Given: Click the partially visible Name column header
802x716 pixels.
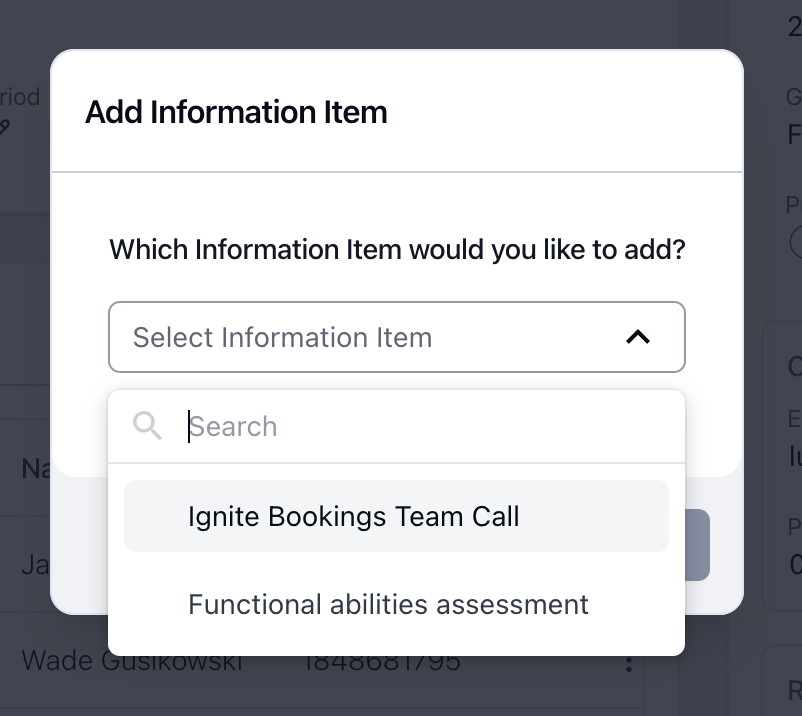Looking at the screenshot, I should [x=36, y=468].
